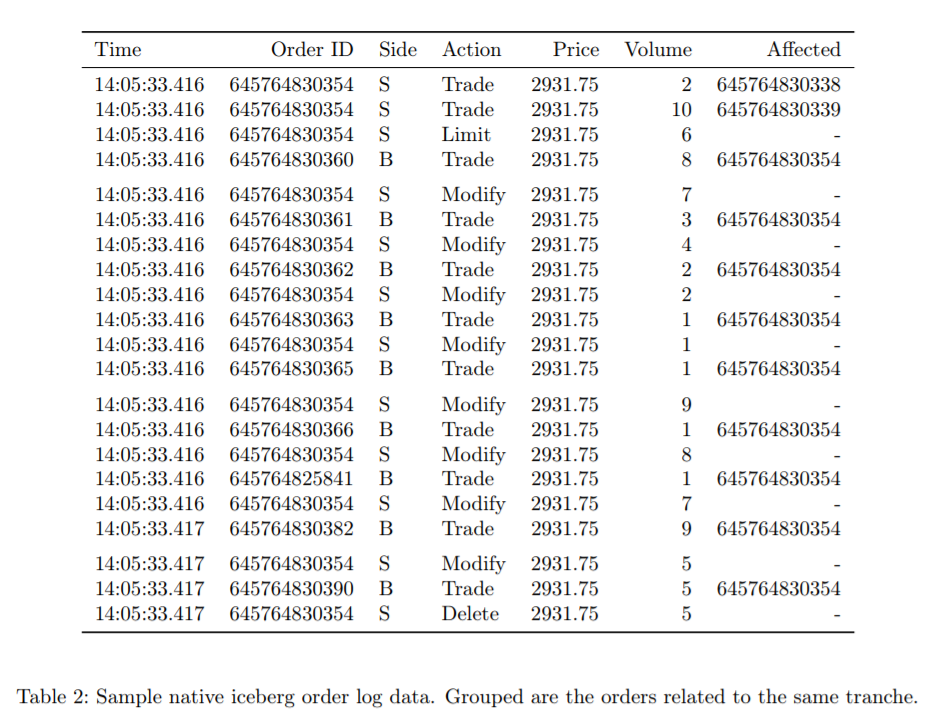Select order ID 645764830362
The width and height of the screenshot is (942, 723).
pyautogui.click(x=291, y=270)
